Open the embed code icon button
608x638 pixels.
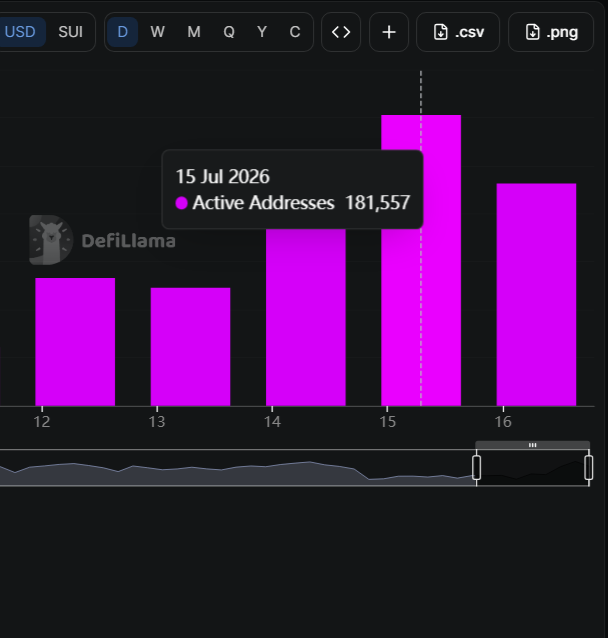click(341, 32)
